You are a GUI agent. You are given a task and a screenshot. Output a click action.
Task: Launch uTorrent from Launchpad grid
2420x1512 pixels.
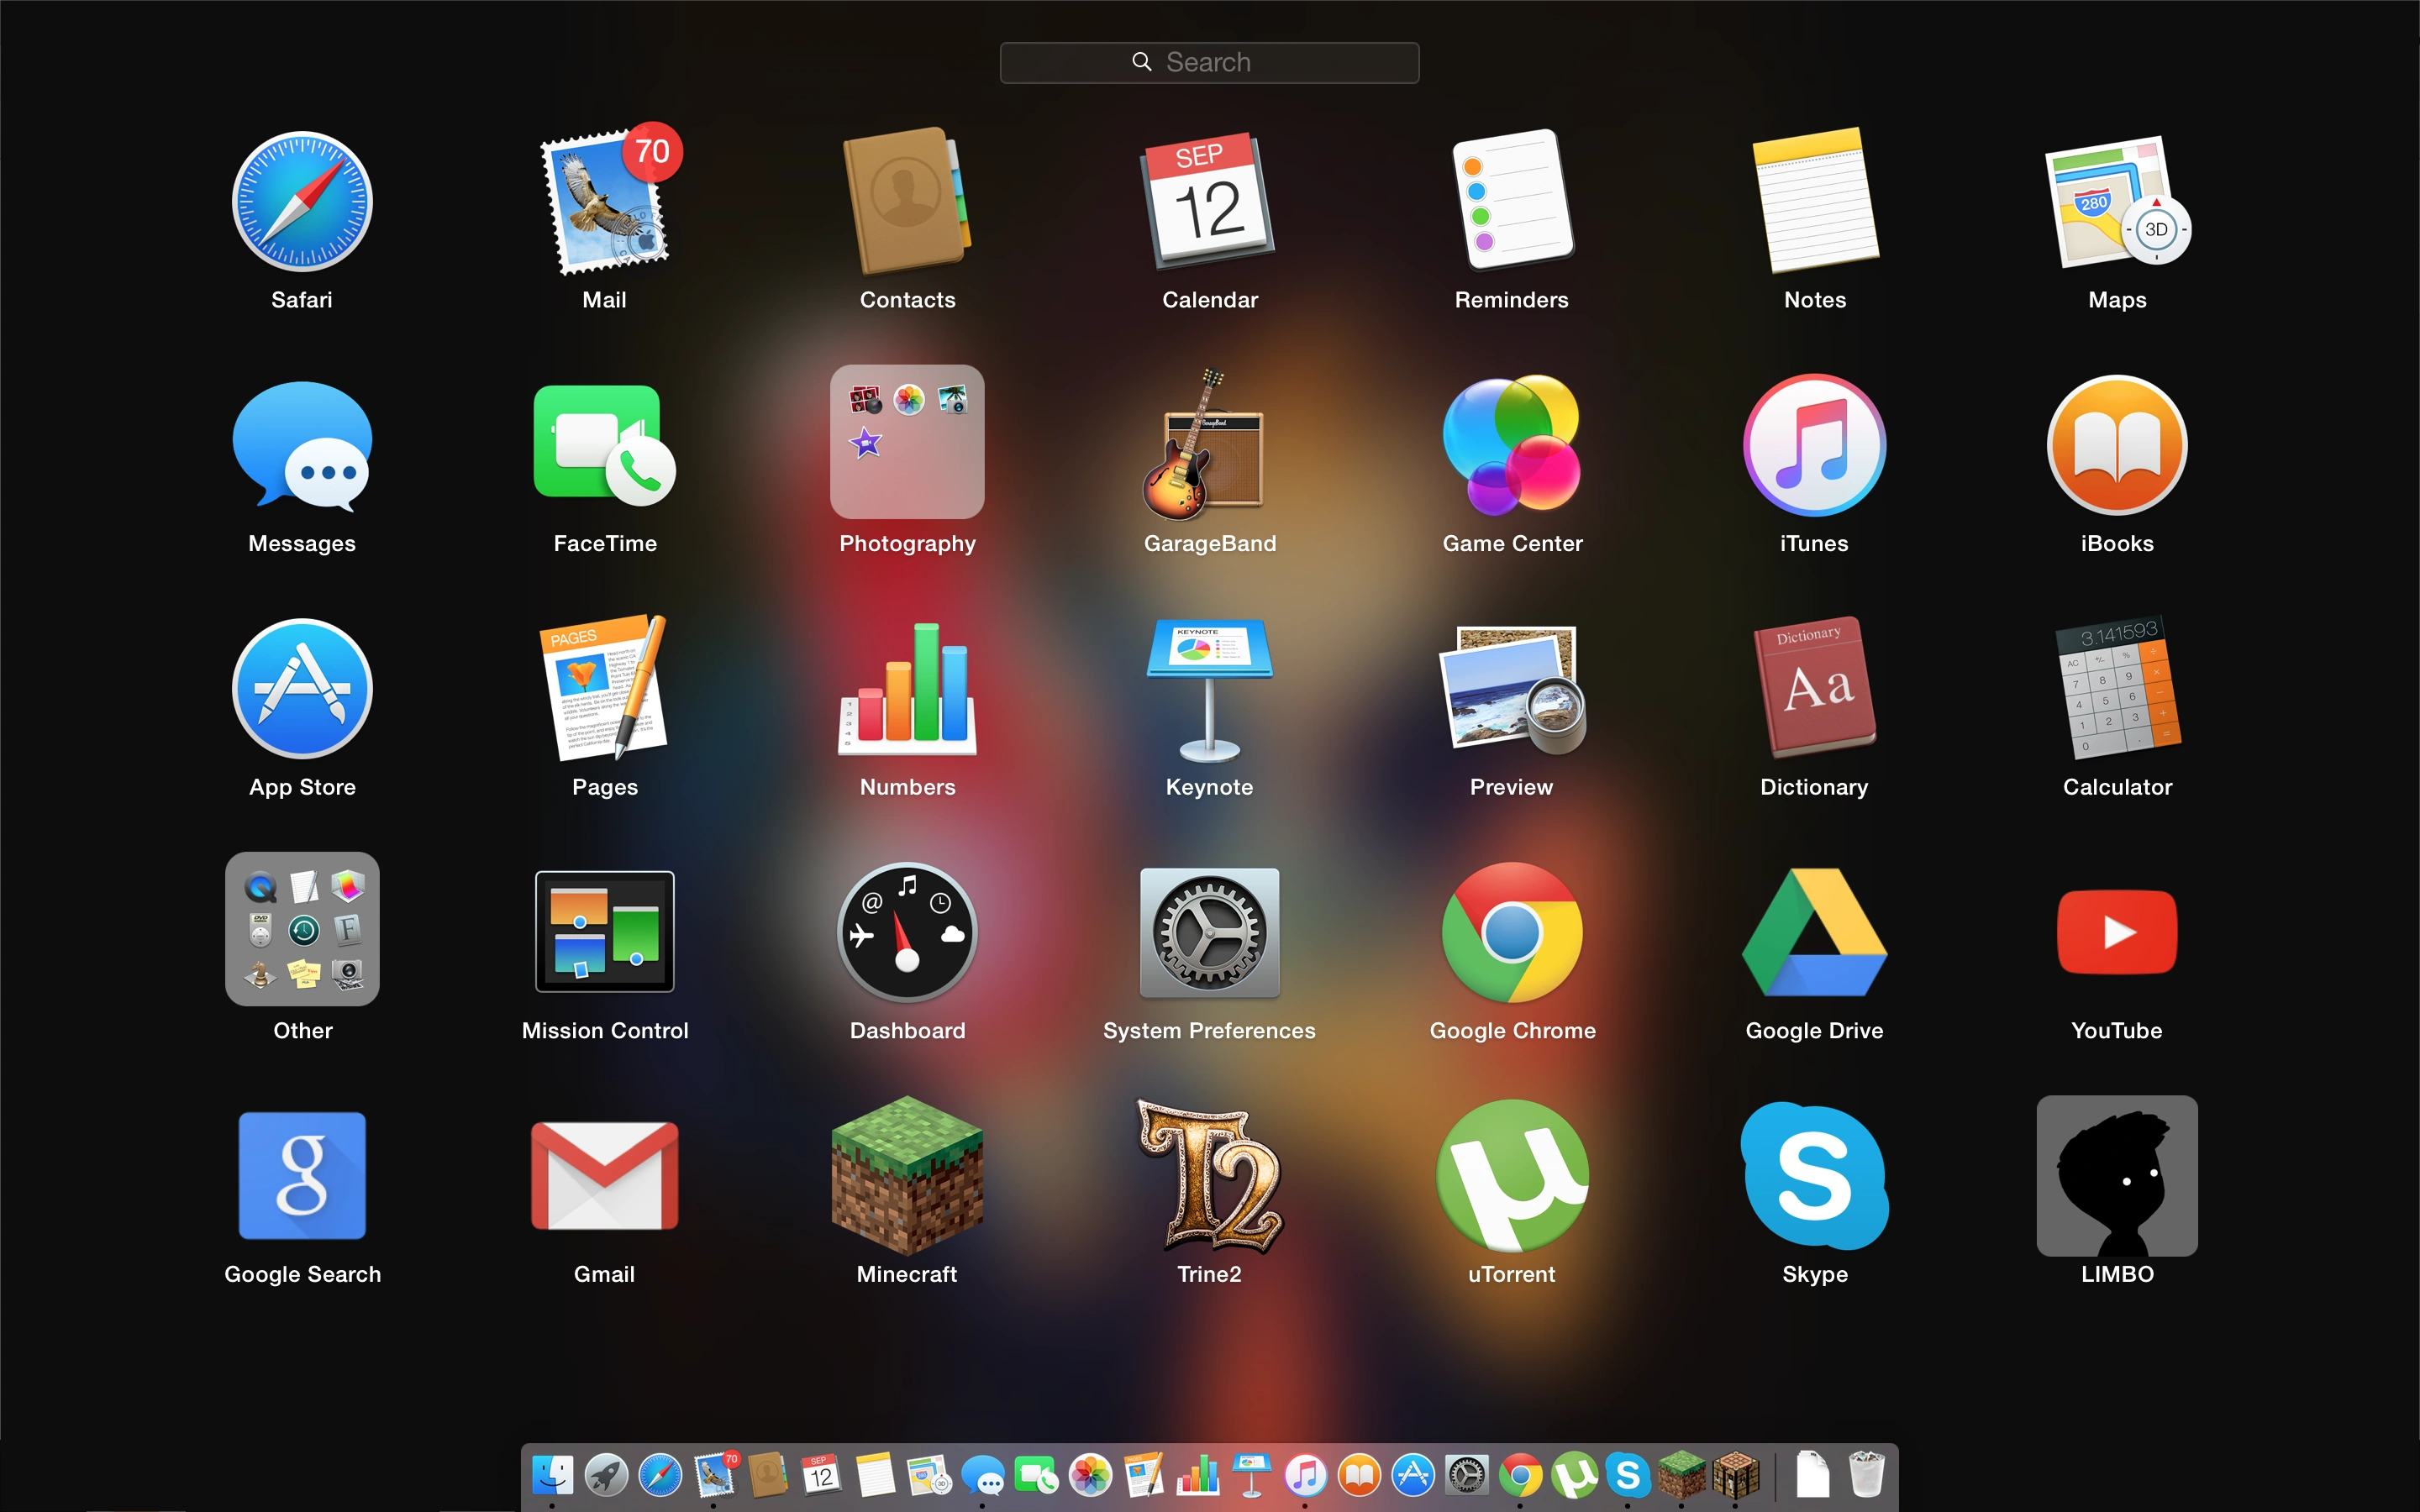1512,1176
